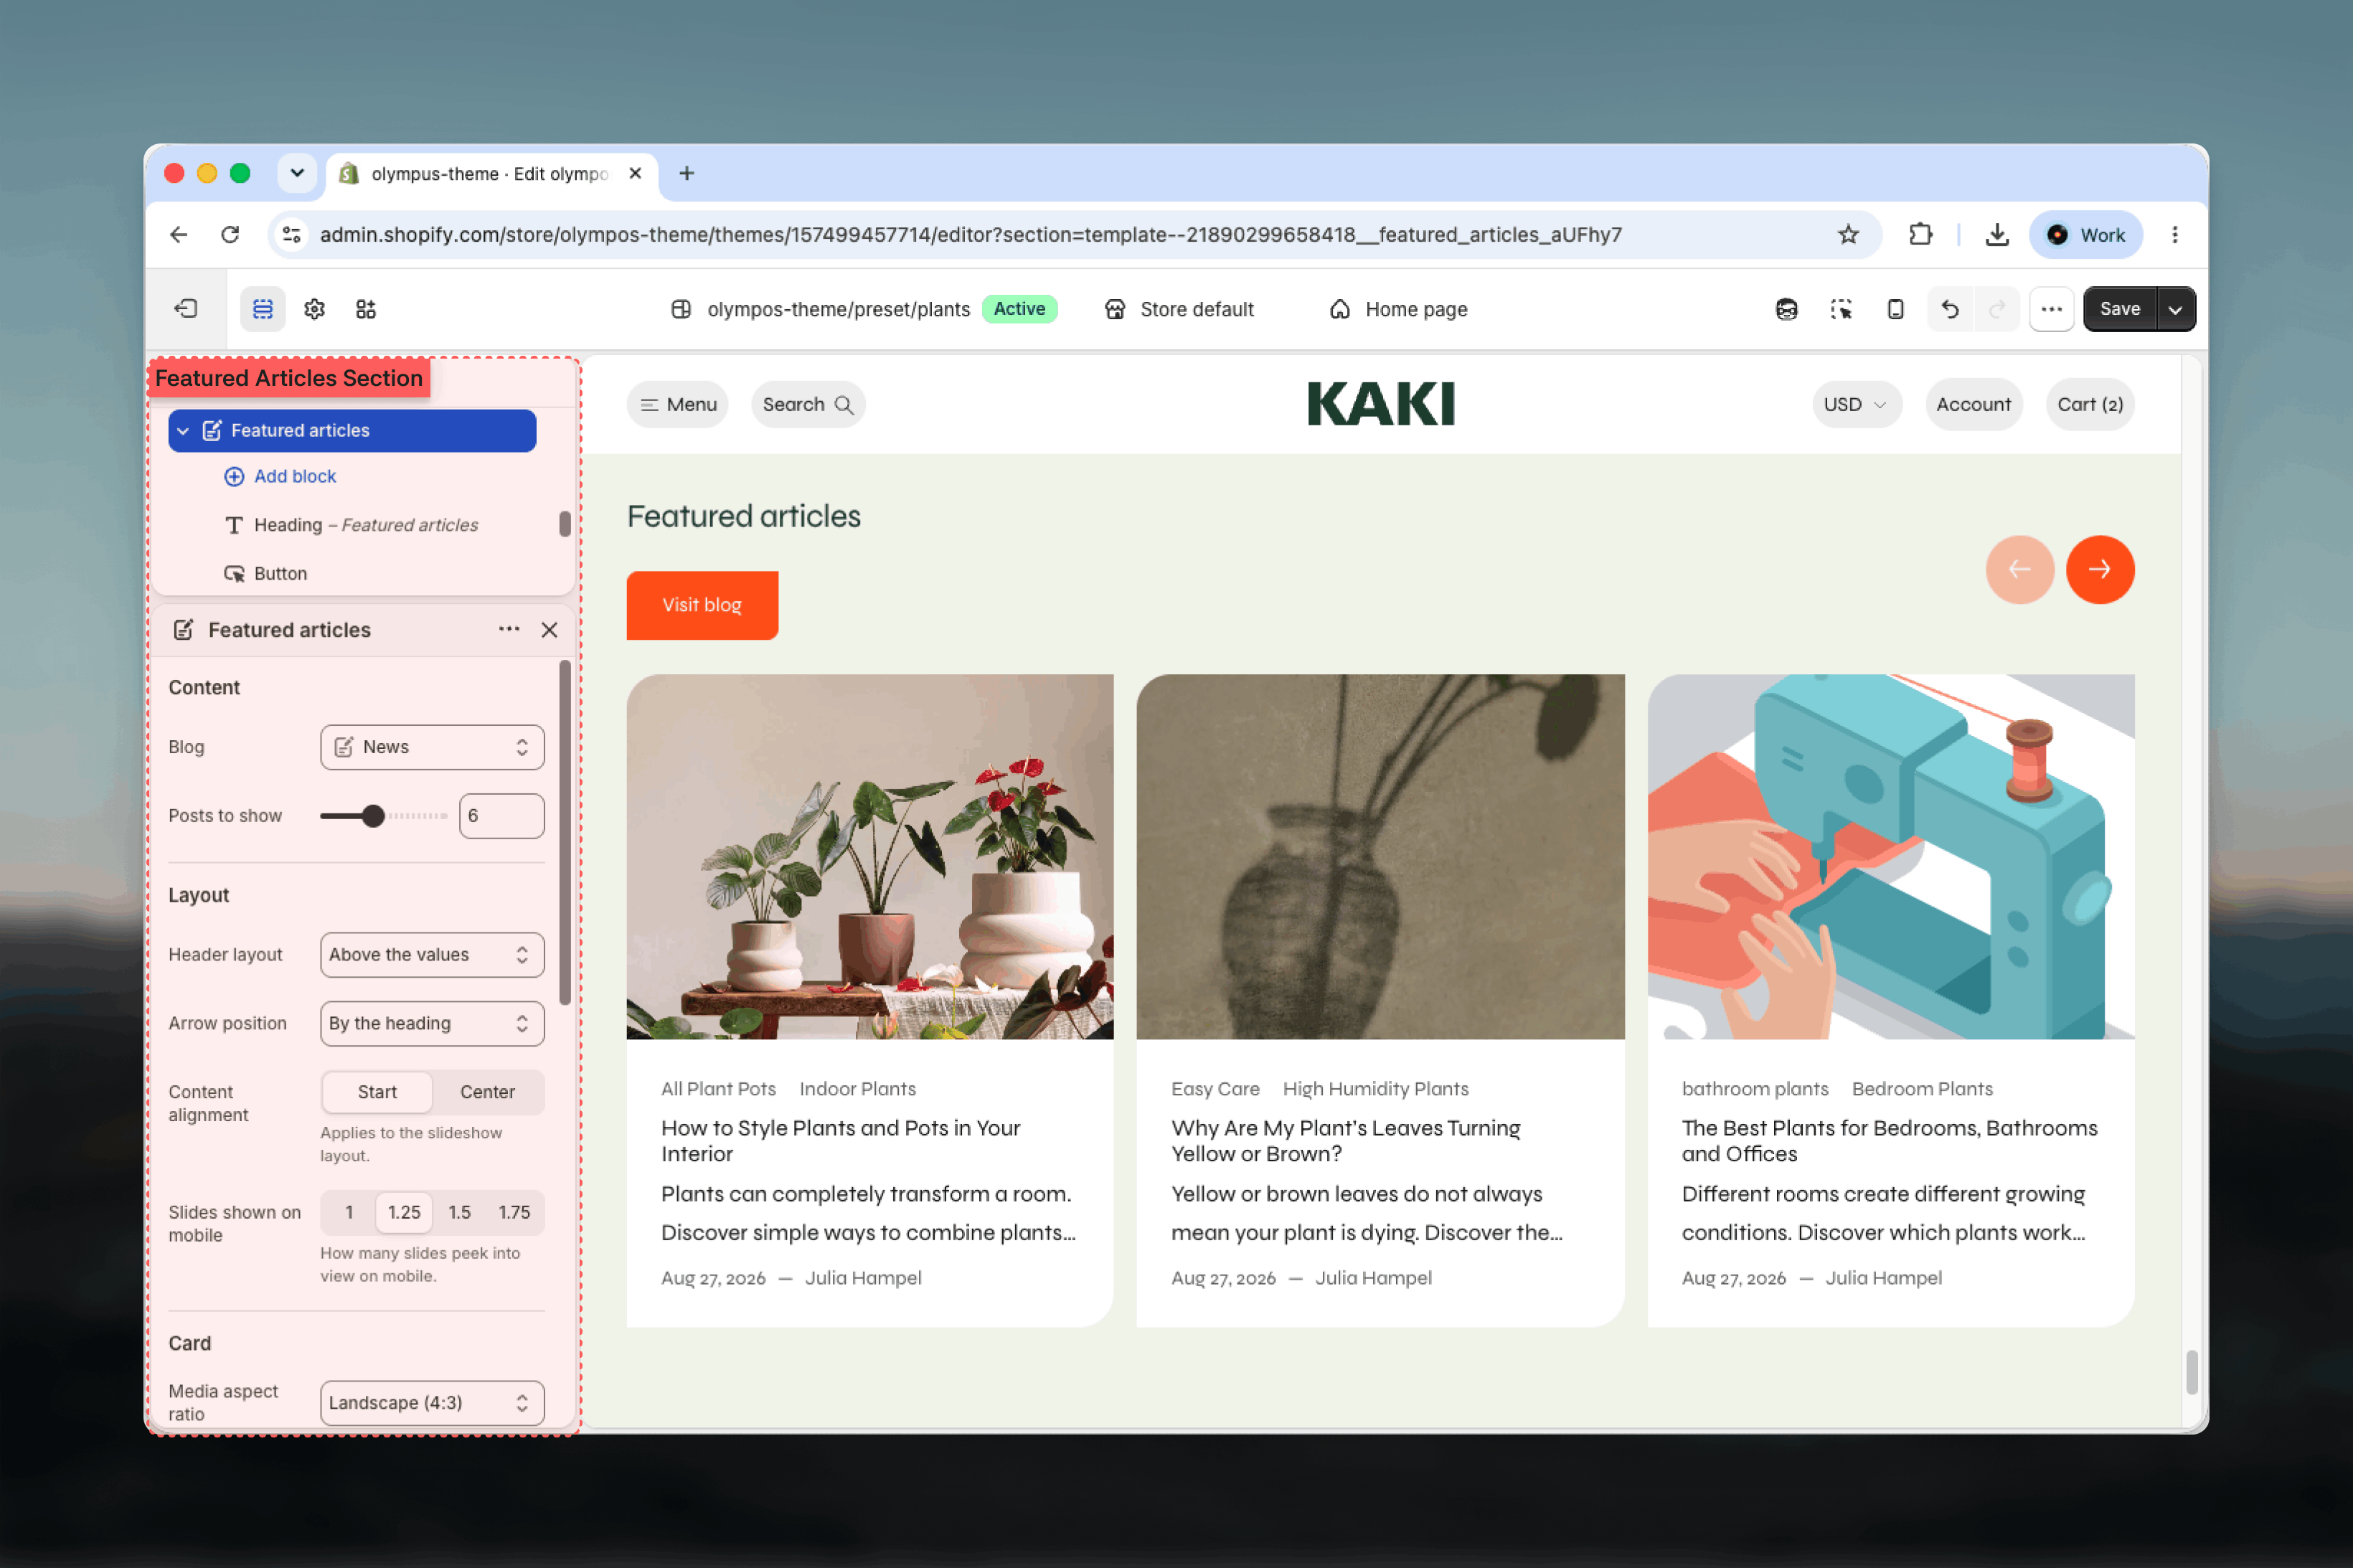Open Media aspect ratio dropdown

[x=432, y=1403]
